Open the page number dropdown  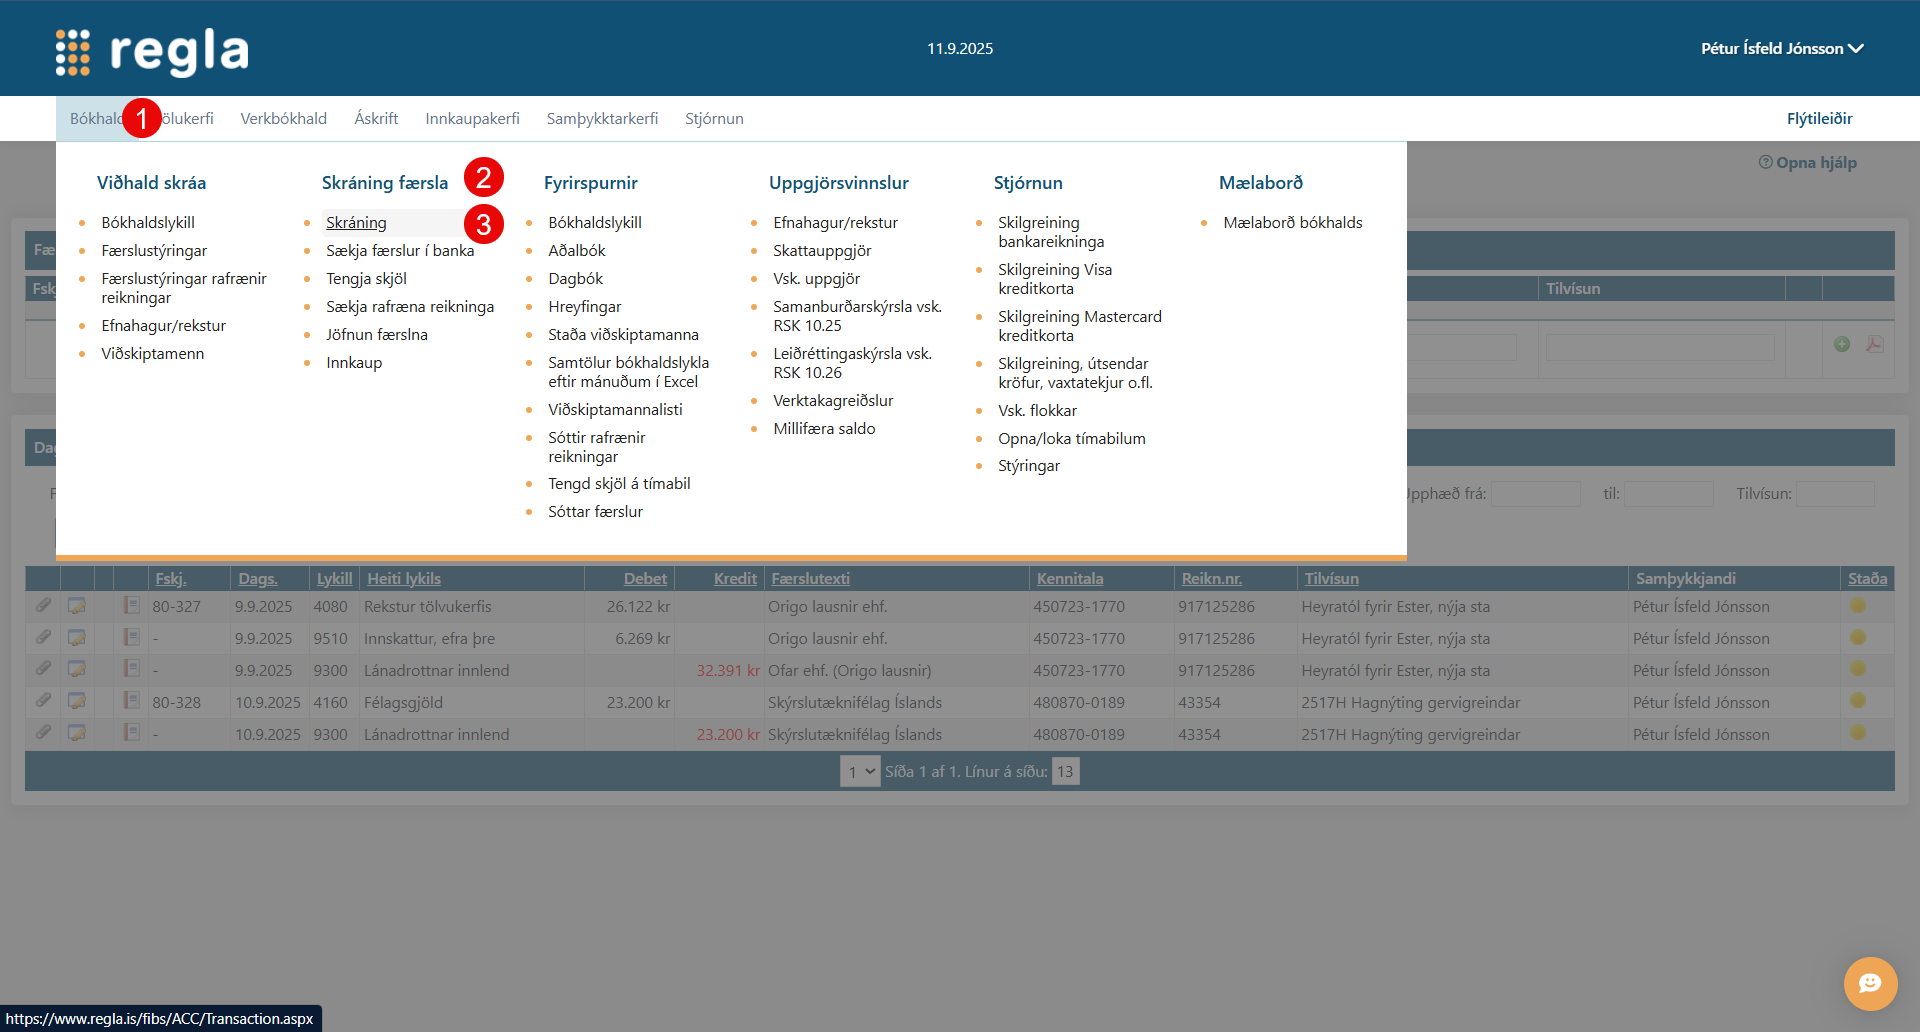[x=860, y=771]
